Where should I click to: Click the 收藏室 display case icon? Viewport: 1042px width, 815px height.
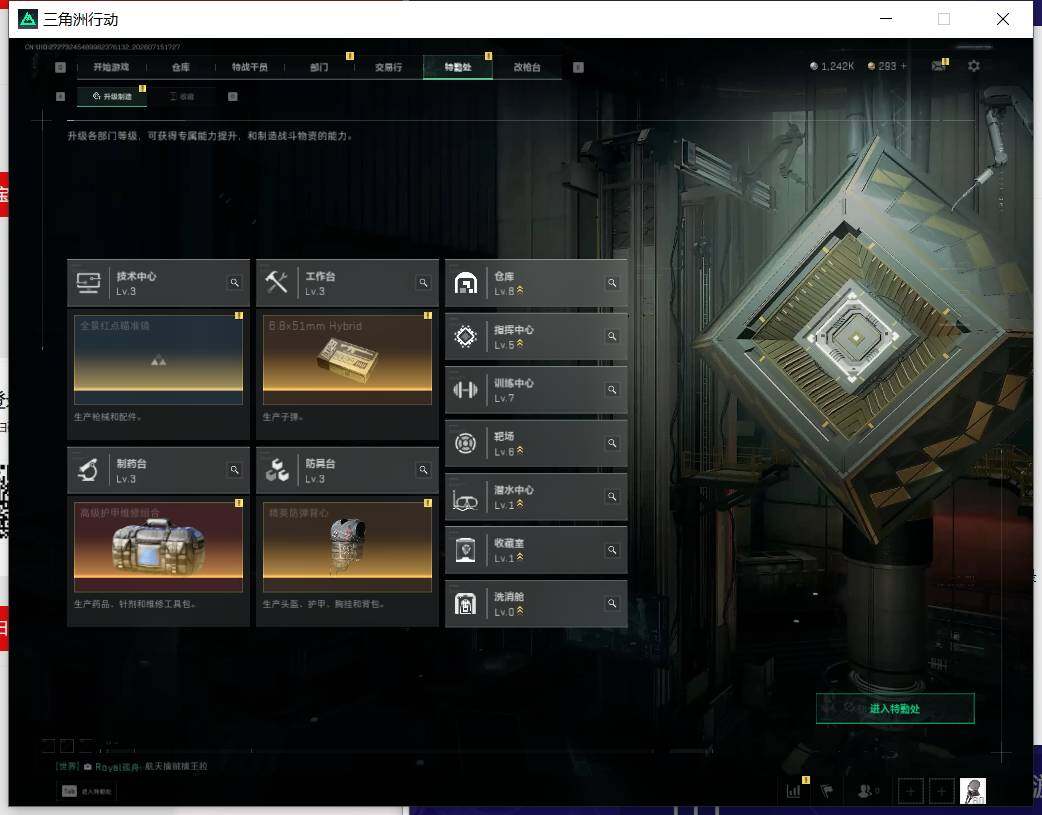(x=465, y=550)
